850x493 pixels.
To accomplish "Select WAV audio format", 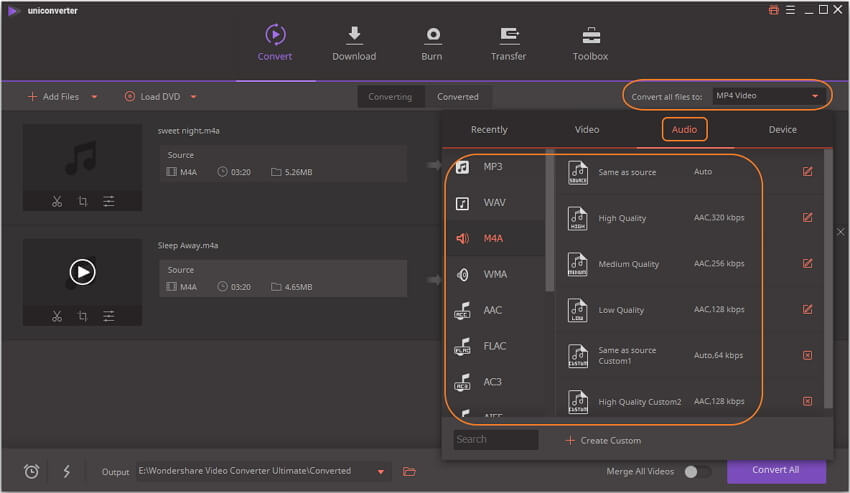I will pyautogui.click(x=494, y=202).
